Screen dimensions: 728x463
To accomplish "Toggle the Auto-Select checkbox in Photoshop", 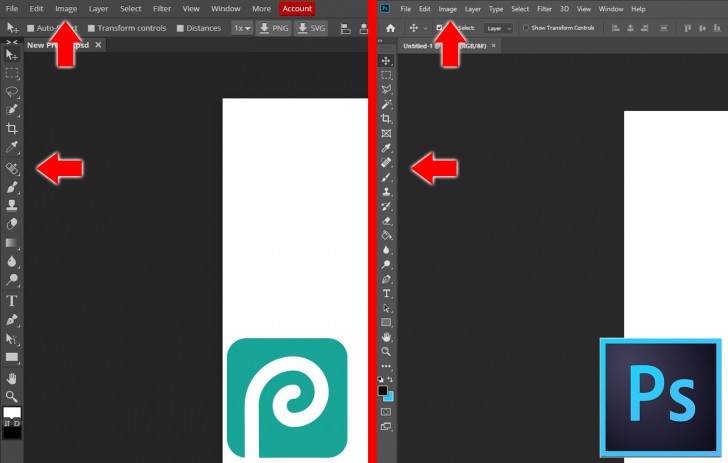I will coord(439,28).
